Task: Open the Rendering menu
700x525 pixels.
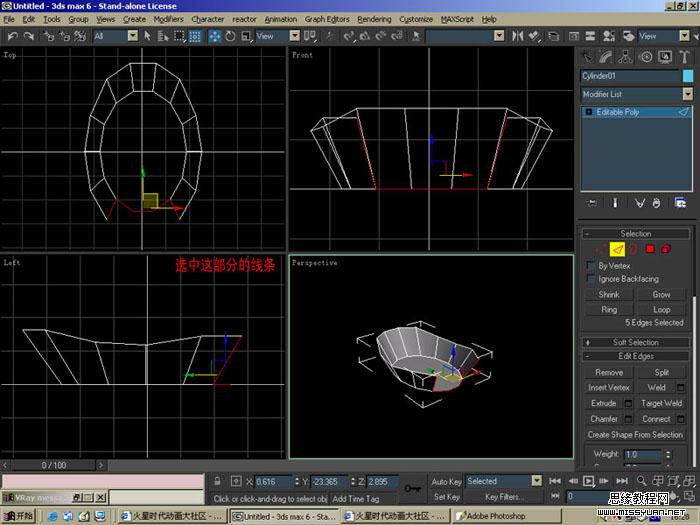Action: (374, 19)
